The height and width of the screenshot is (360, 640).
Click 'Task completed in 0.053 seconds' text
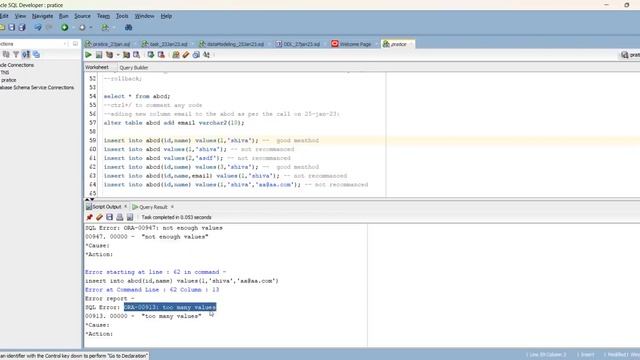(176, 217)
